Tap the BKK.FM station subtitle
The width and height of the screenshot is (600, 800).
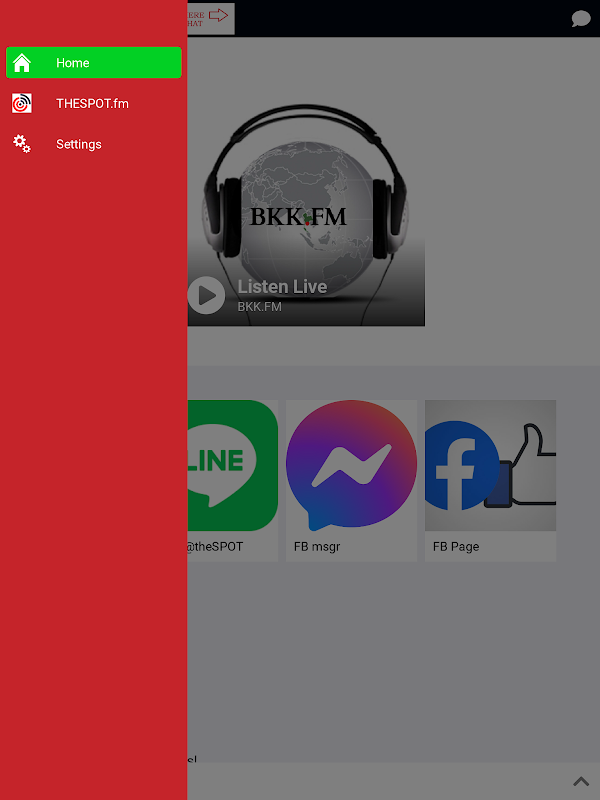pos(260,307)
